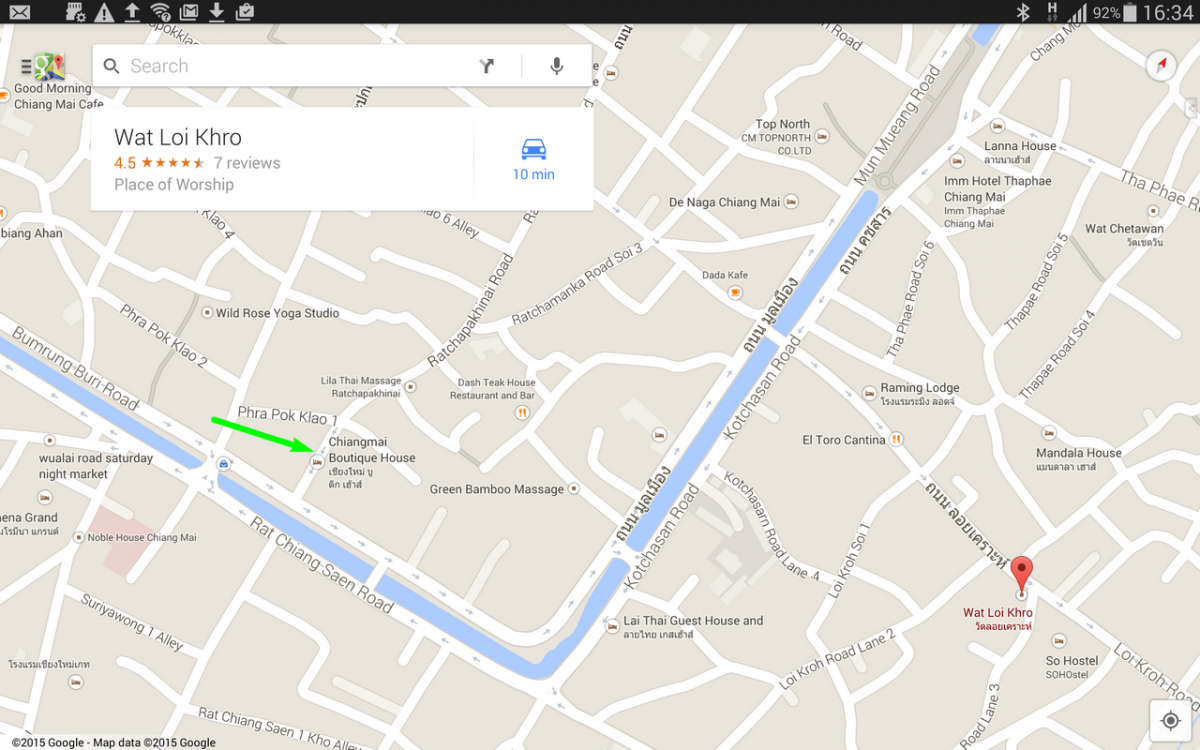The image size is (1200, 750).
Task: Select Green Bamboo Massage on map
Action: 573,489
